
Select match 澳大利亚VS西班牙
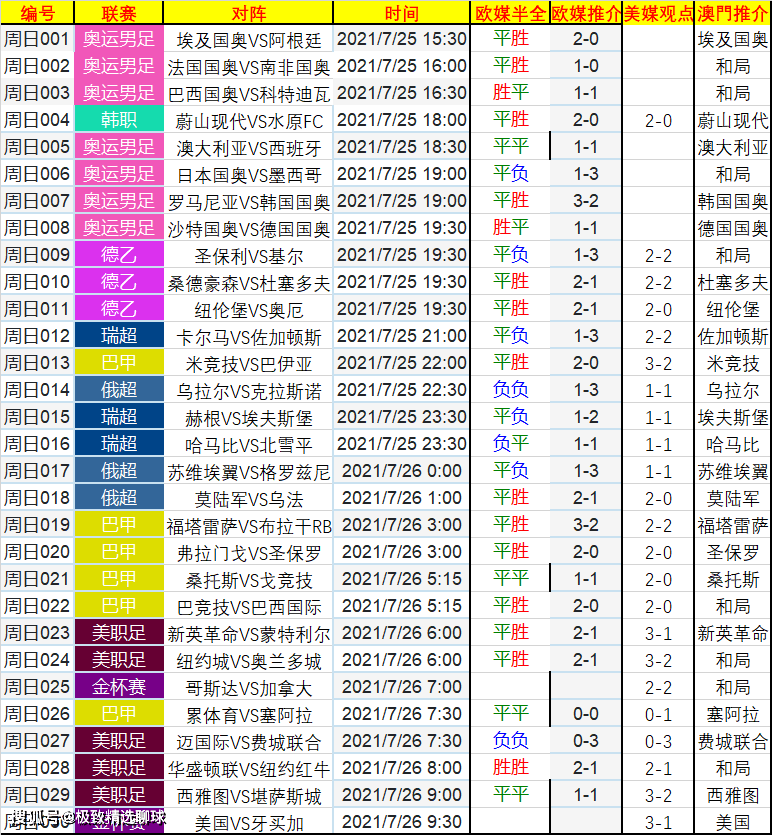click(248, 147)
